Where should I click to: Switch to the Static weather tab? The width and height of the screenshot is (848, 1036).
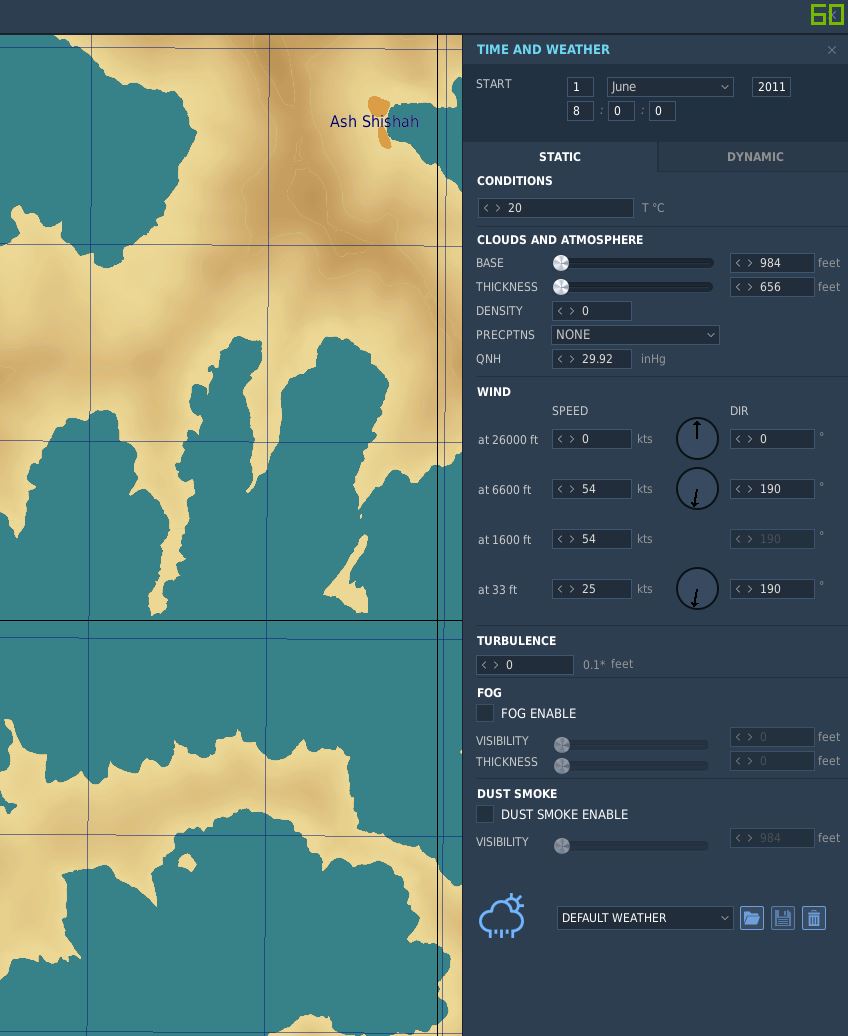point(559,157)
